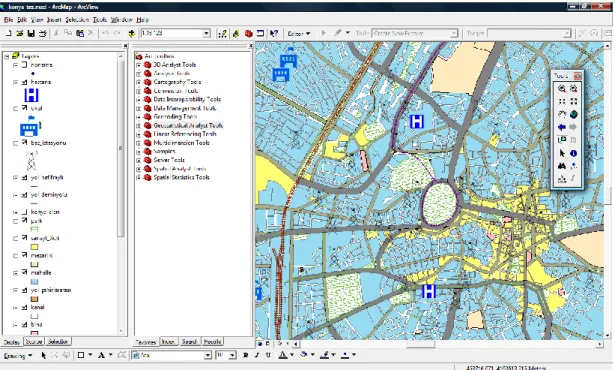Open the File menu
Image resolution: width=615 pixels, height=370 pixels.
coord(8,20)
